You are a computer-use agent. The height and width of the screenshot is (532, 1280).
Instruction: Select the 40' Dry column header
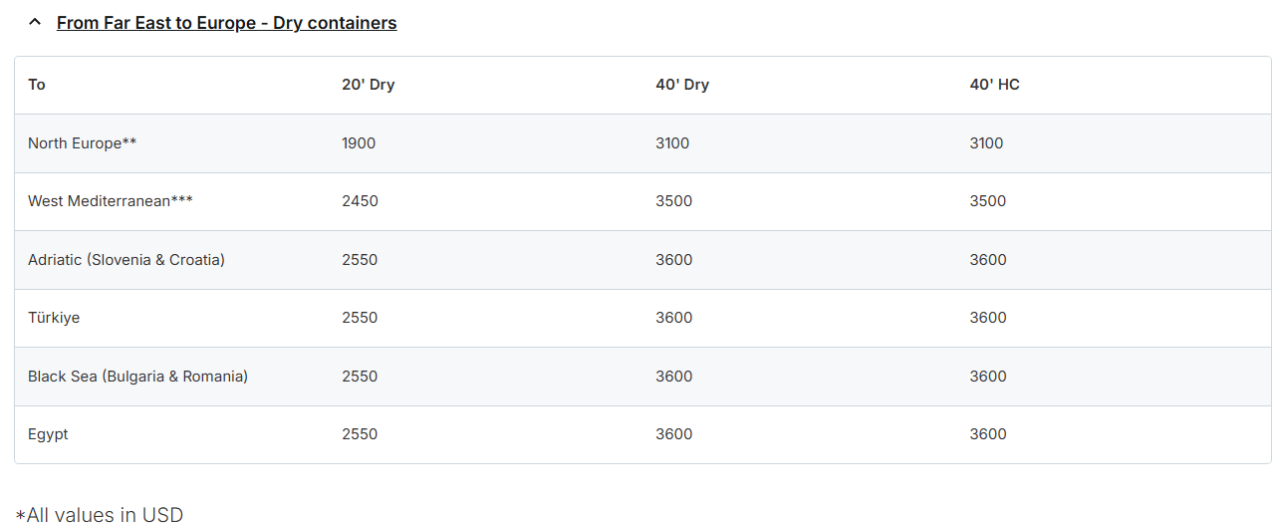[682, 85]
